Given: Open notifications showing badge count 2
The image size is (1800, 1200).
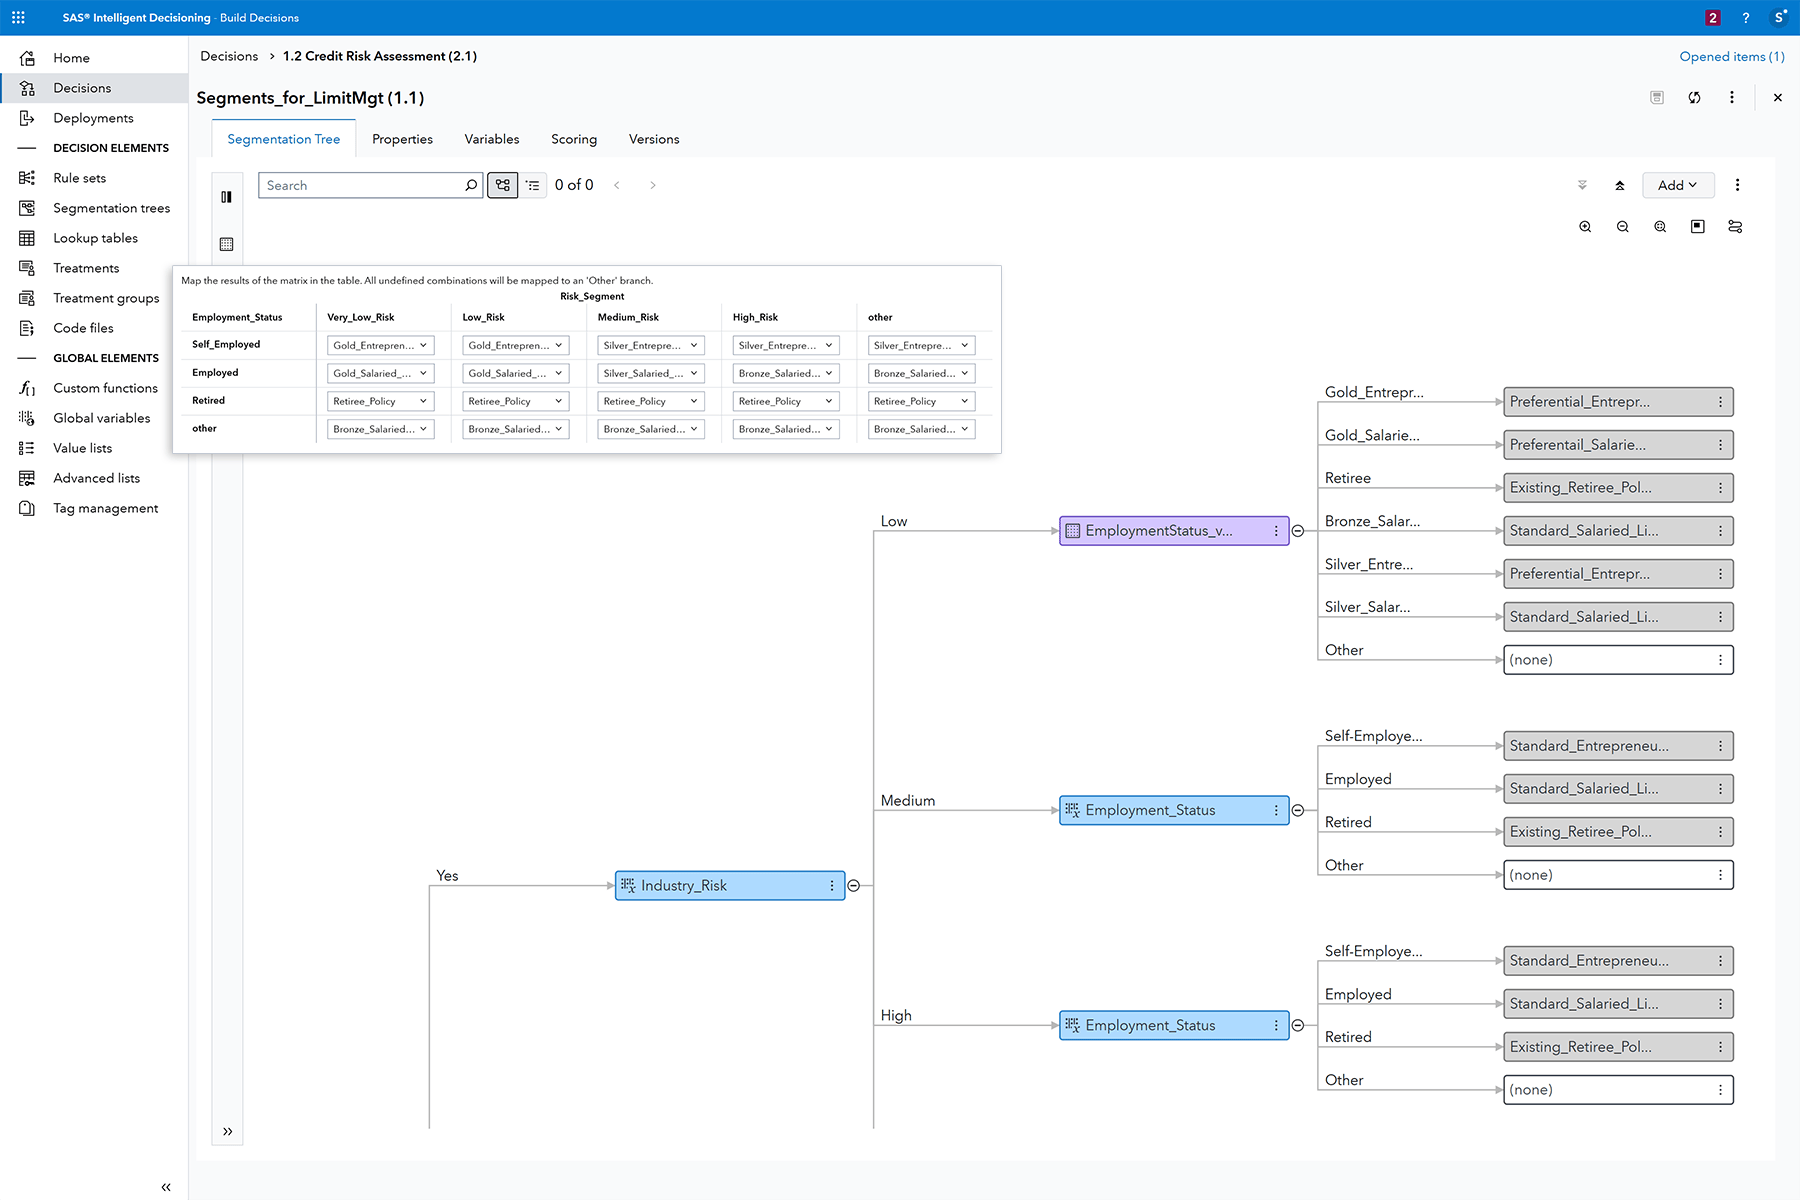Looking at the screenshot, I should (x=1713, y=17).
